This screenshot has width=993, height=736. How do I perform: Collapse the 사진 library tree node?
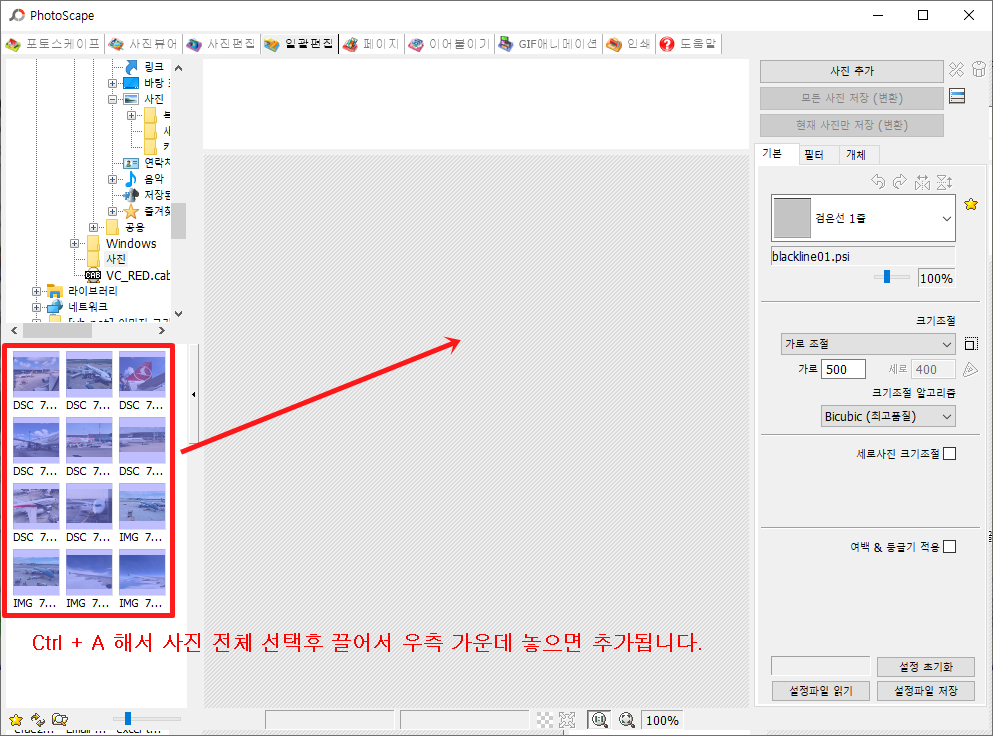click(112, 99)
